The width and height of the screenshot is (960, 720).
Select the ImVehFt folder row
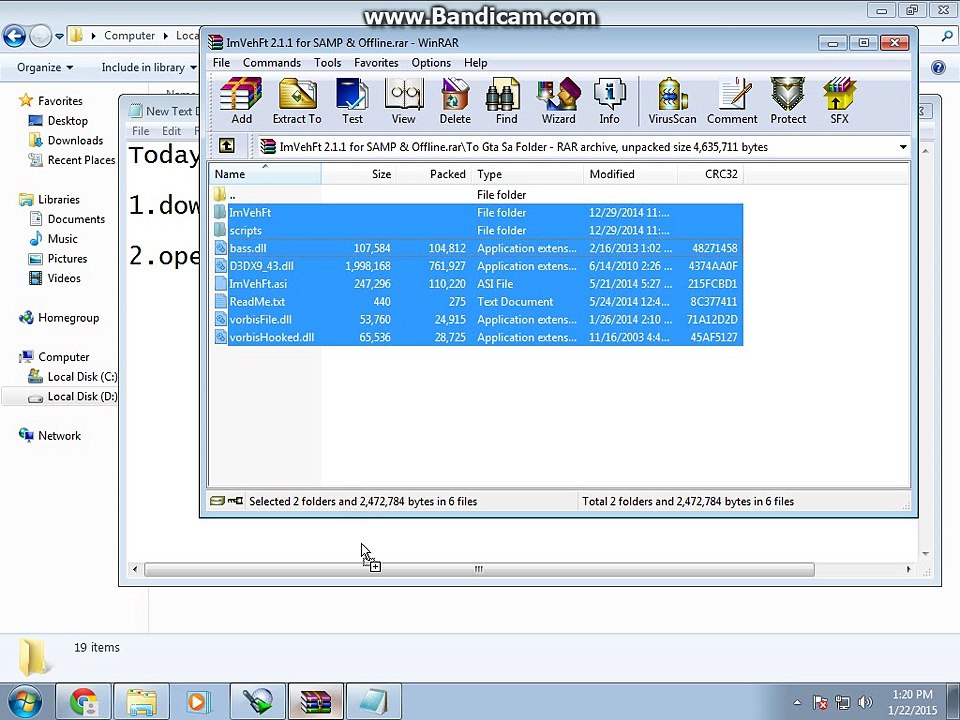coord(476,212)
